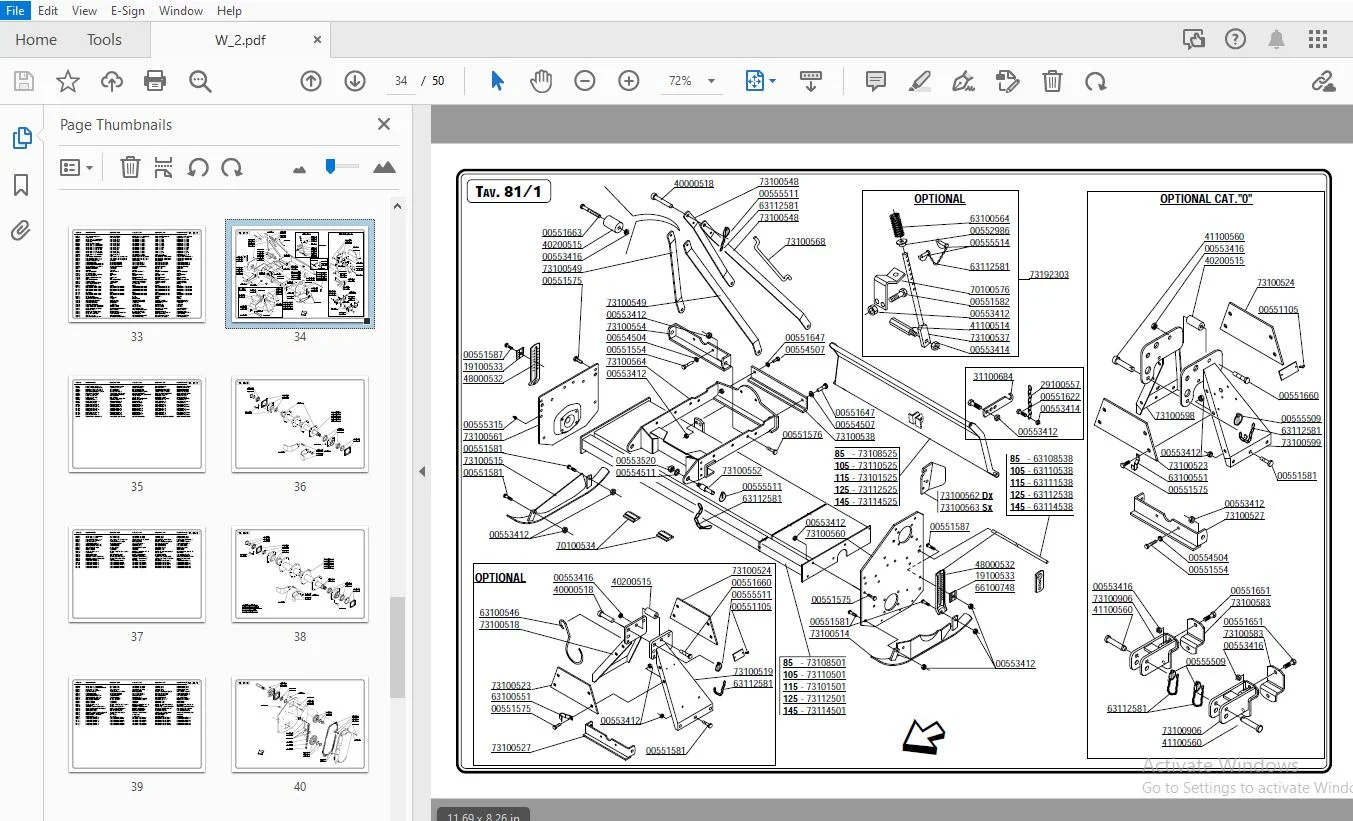Zoom in with the plus button
The image size is (1353, 821).
coord(629,81)
